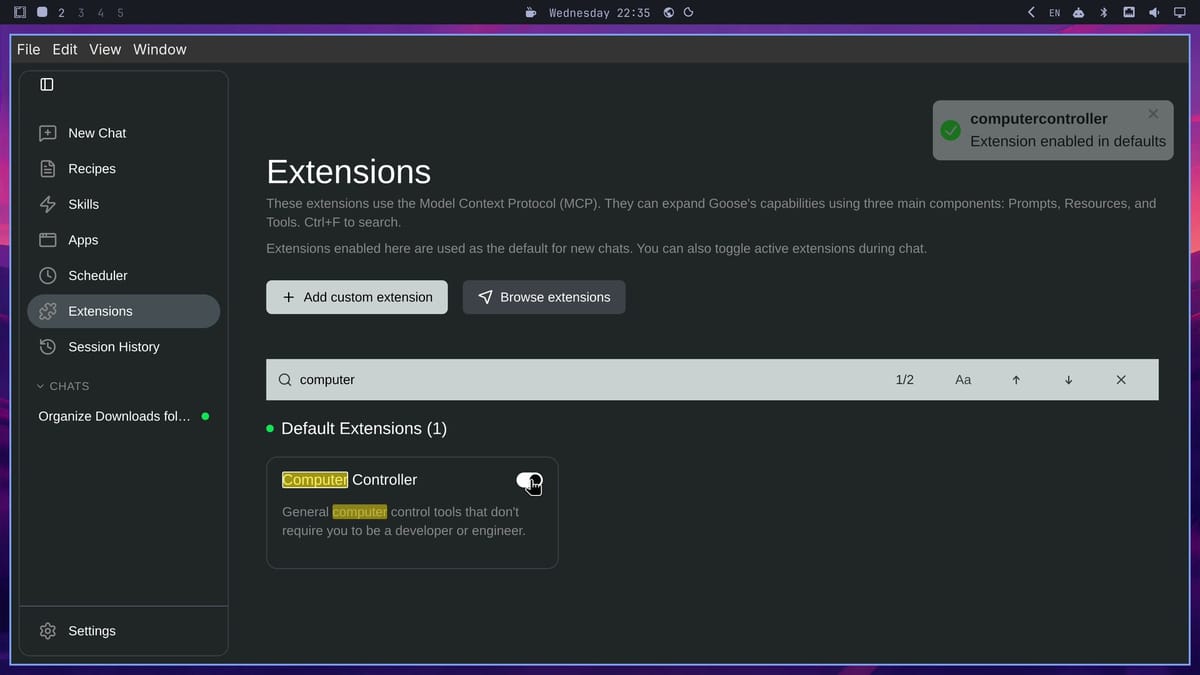Click the search magnifier icon
Screen dimensions: 1200x675
pos(285,380)
